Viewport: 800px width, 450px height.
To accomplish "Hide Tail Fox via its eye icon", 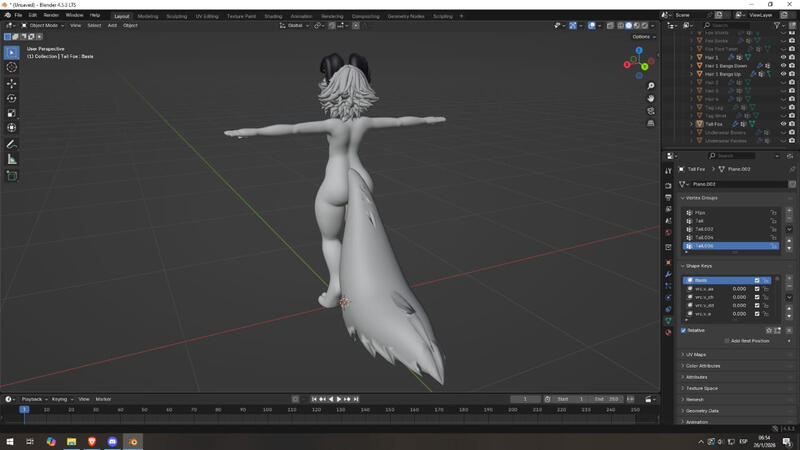I will click(x=784, y=124).
